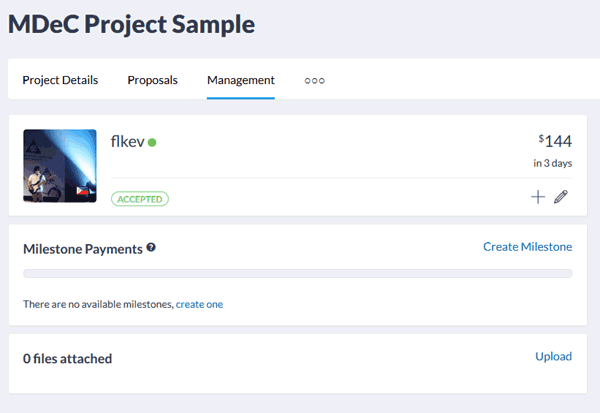Screen dimensions: 600x413
Task: Click the Upload link
Action: 554,356
